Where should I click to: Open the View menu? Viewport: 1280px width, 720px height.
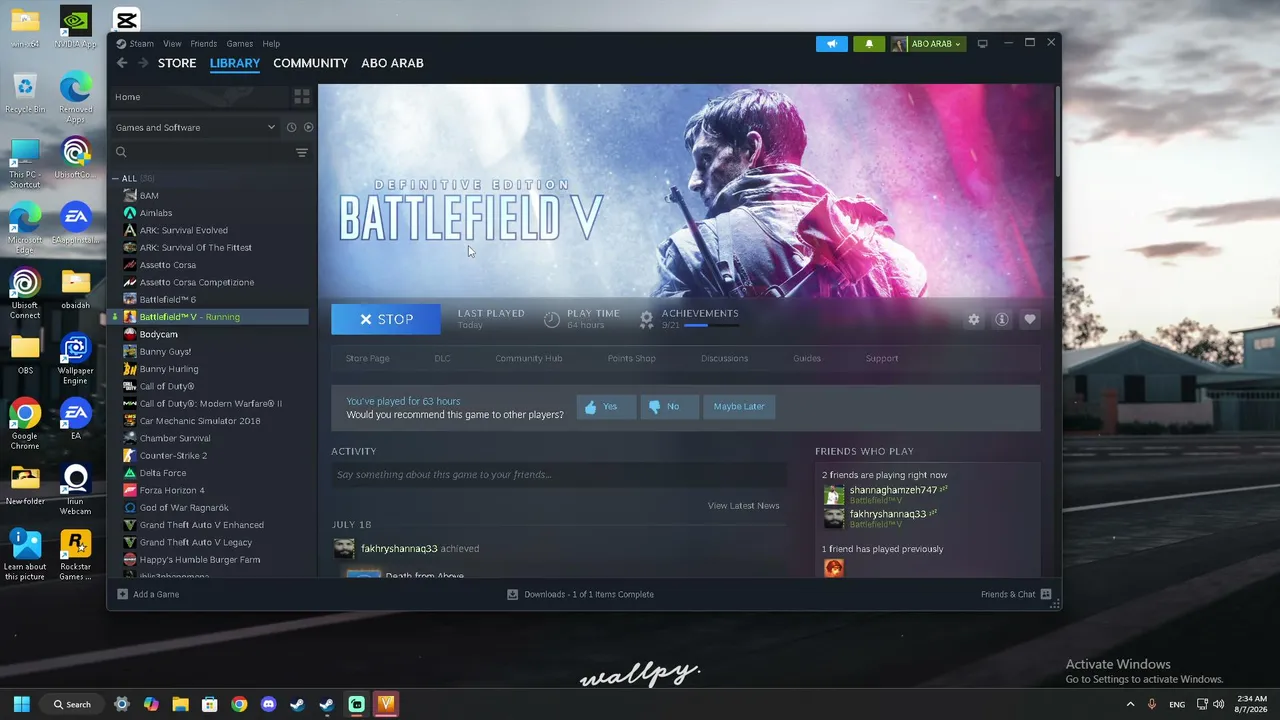point(172,44)
